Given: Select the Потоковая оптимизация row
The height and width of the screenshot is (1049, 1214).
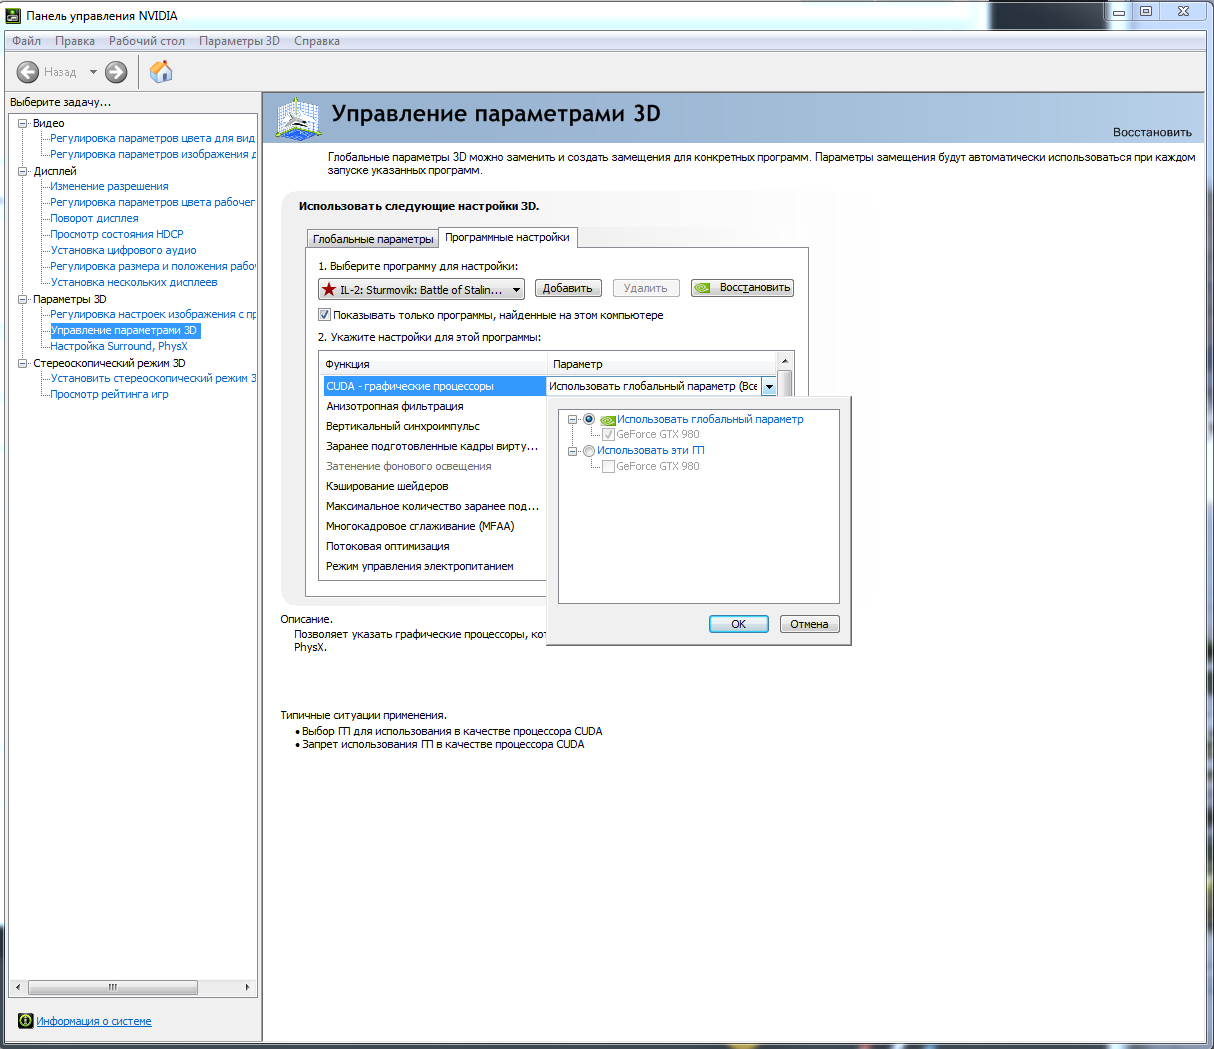Looking at the screenshot, I should 435,546.
